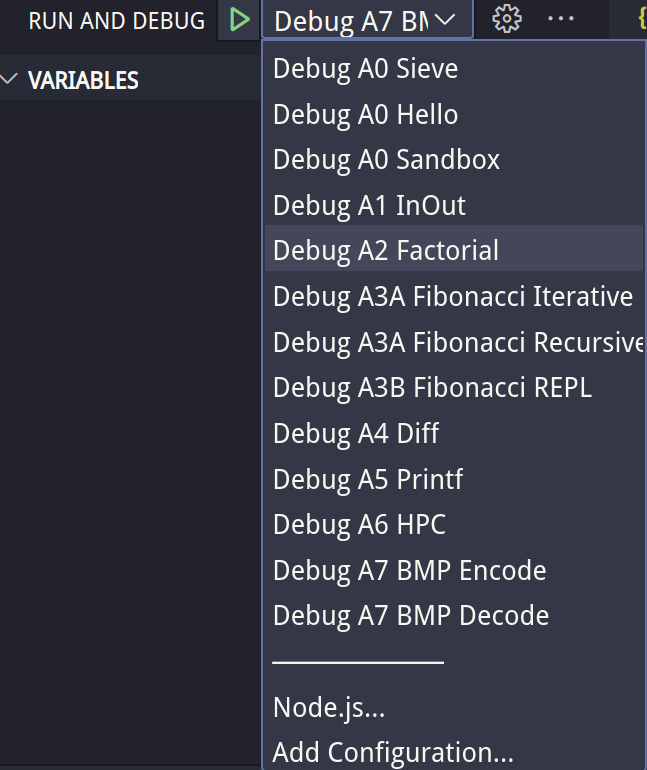Select Debug A2 Factorial
Viewport: 647px width, 770px height.
(x=386, y=251)
